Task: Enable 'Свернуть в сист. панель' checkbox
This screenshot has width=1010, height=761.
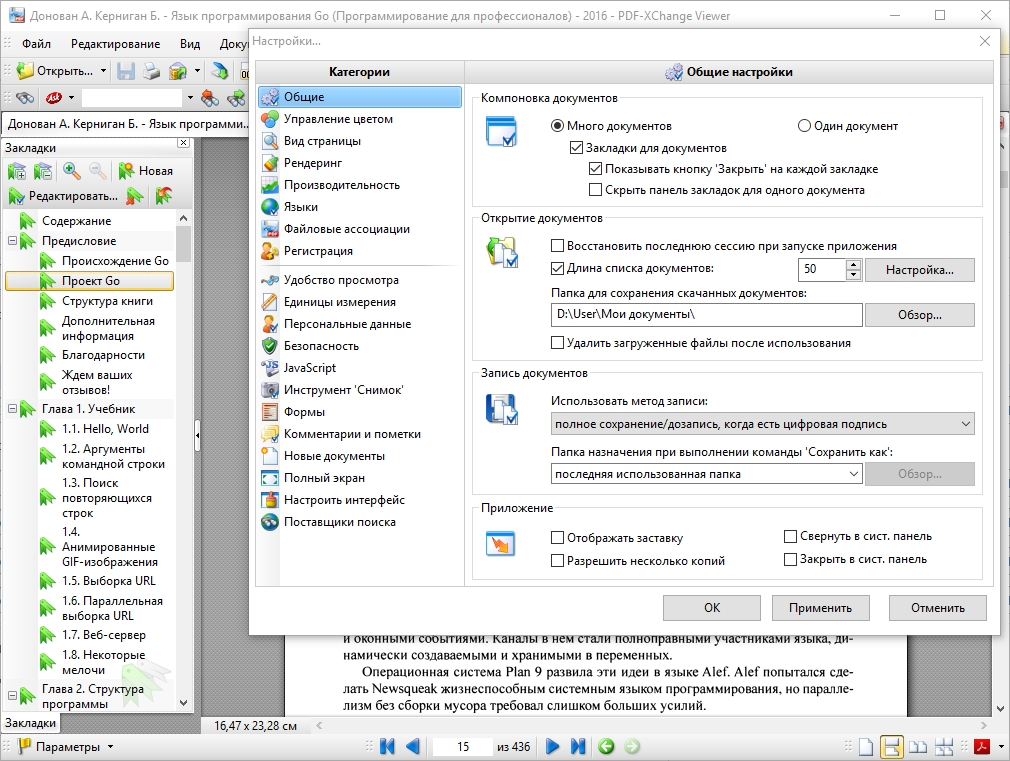Action: point(790,536)
